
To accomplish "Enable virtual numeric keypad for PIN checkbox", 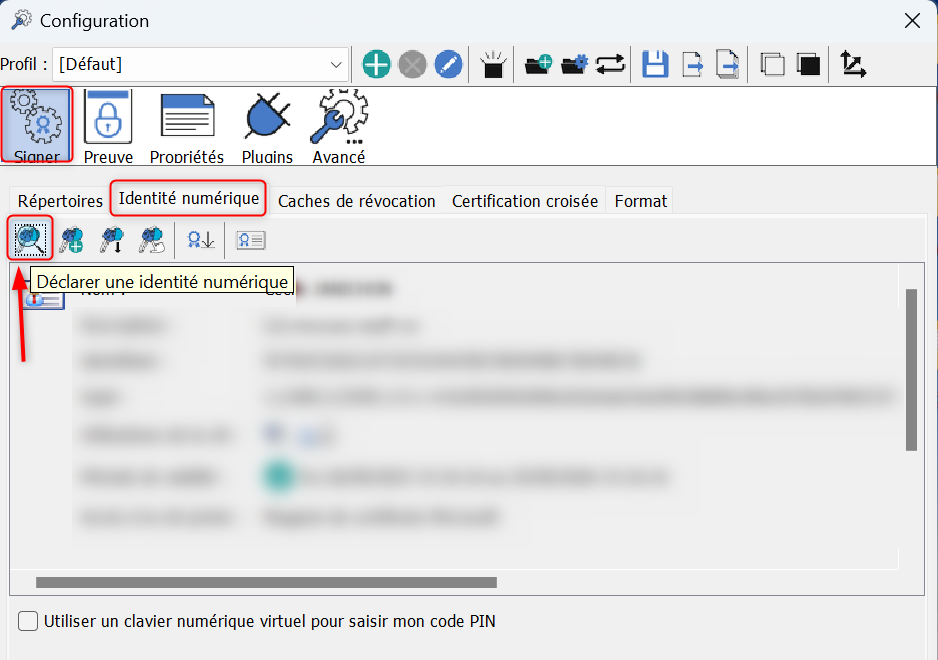I will point(28,621).
